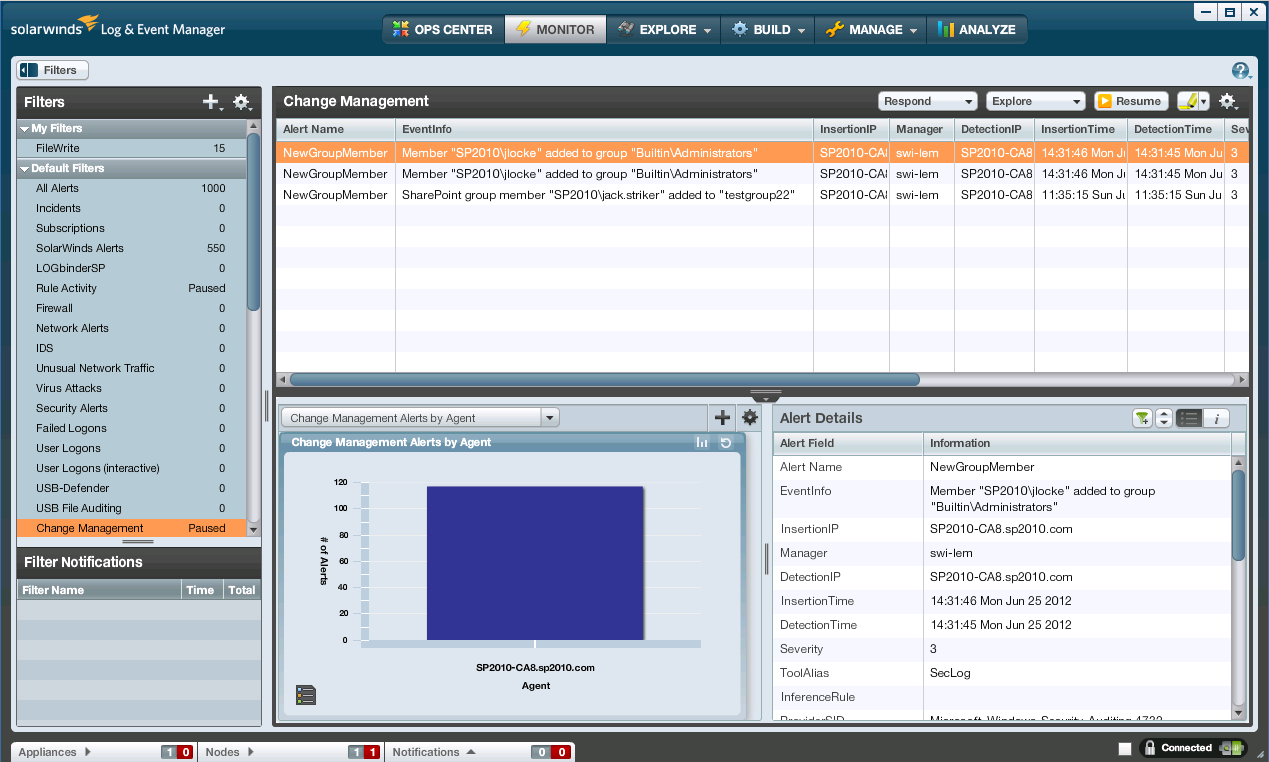Image resolution: width=1269 pixels, height=762 pixels.
Task: Open the Analyze tab
Action: [x=976, y=29]
